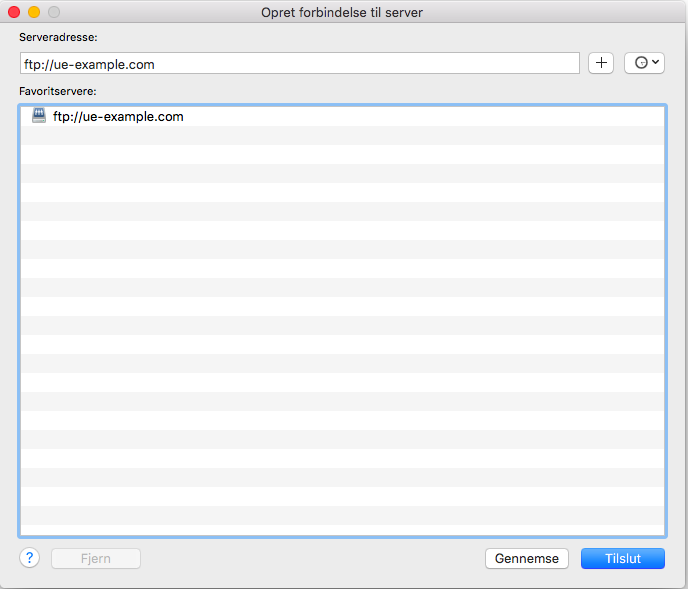Click the clock symbol in recent servers button

[x=641, y=63]
